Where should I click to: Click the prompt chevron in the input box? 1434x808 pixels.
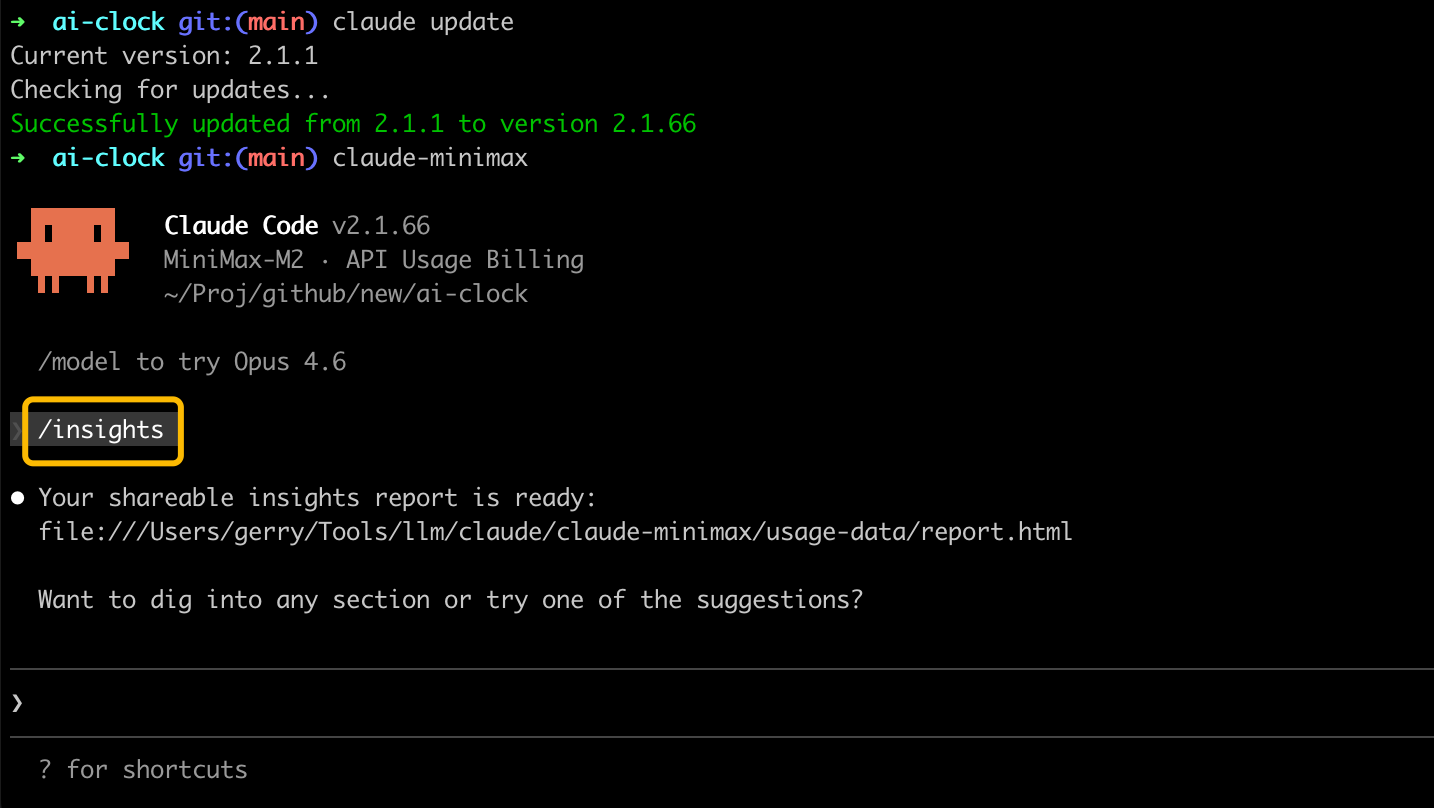[17, 703]
